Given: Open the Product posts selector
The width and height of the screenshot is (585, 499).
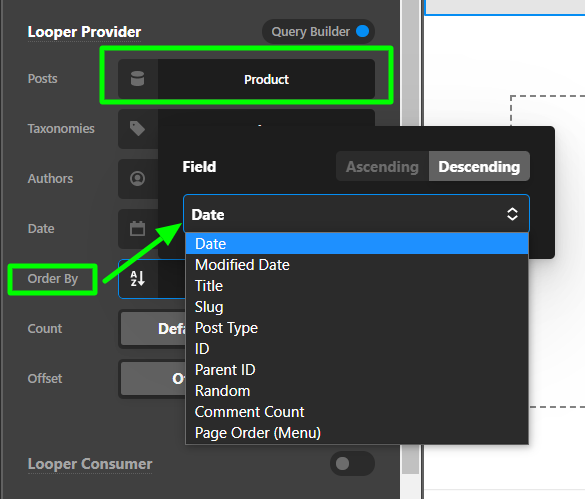Looking at the screenshot, I should (266, 79).
